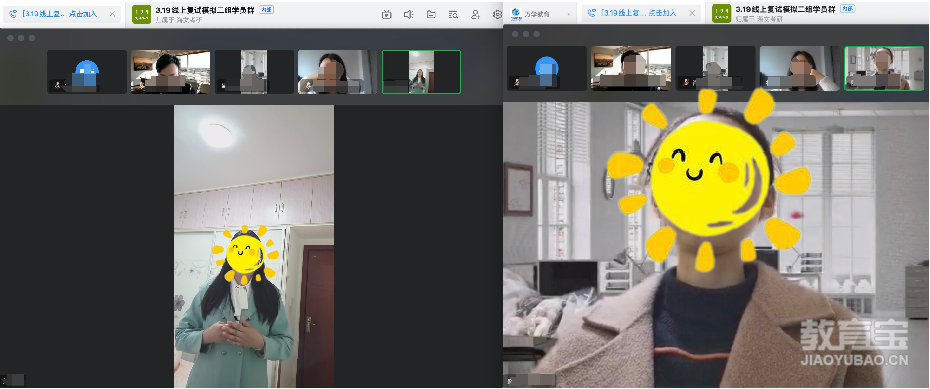Viewport: 930px width, 389px height.
Task: Click the green group avatar on left
Action: pos(141,14)
